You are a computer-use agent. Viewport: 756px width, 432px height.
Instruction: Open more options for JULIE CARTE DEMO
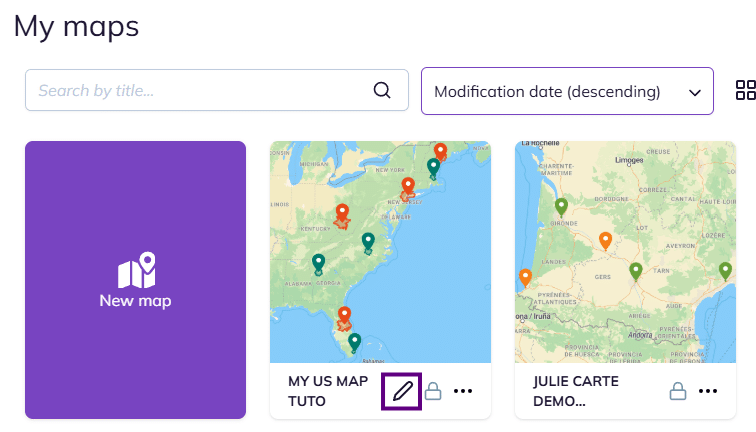point(708,391)
